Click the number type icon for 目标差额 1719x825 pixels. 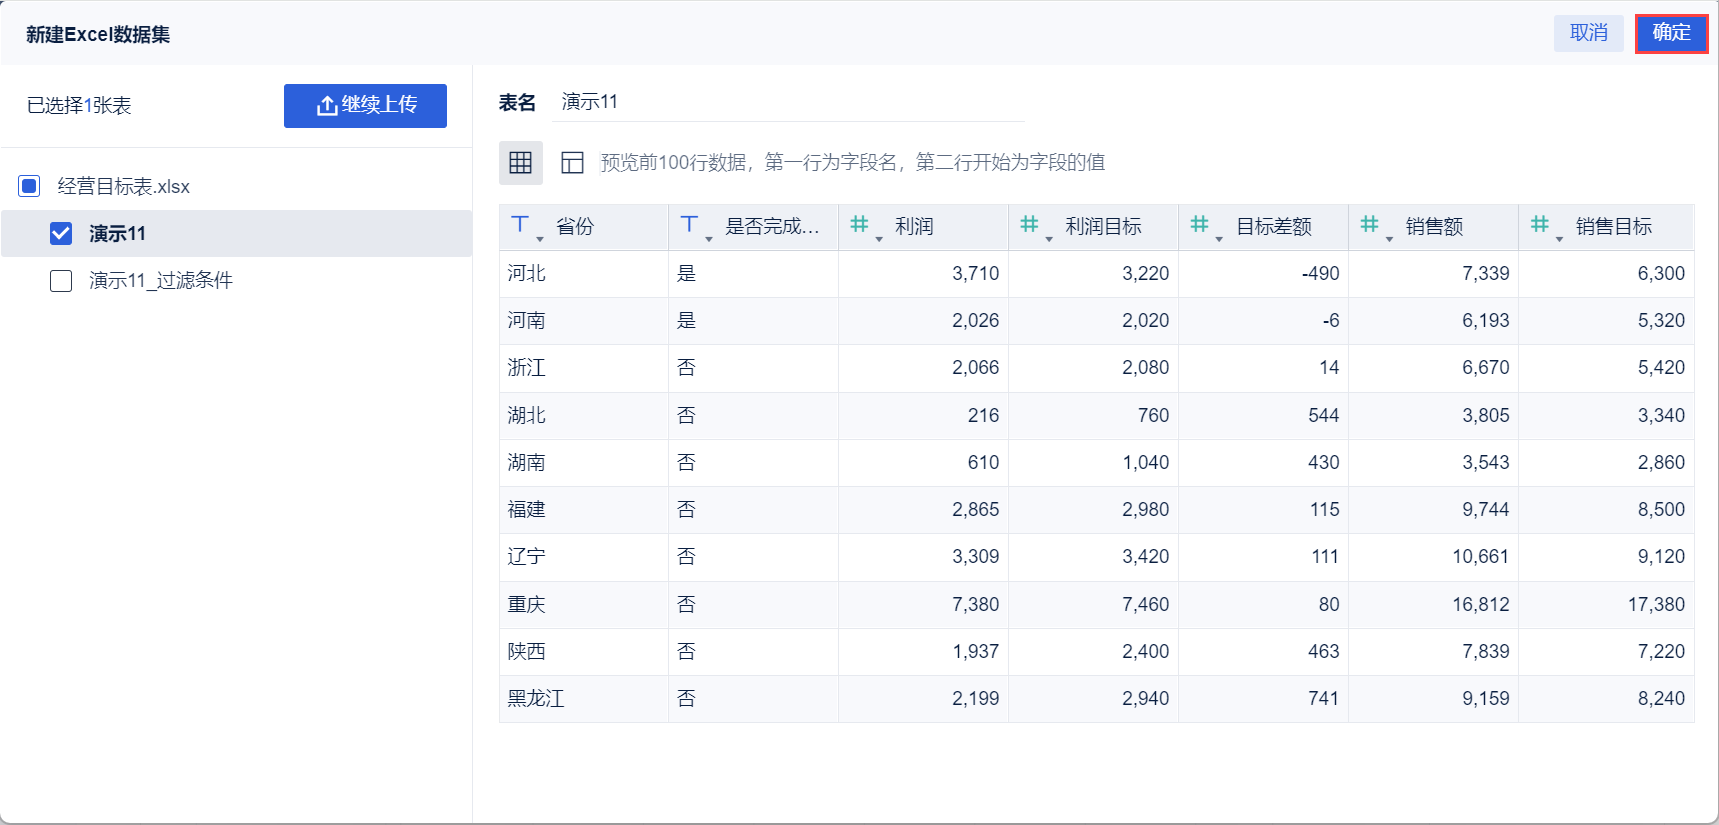pyautogui.click(x=1200, y=226)
